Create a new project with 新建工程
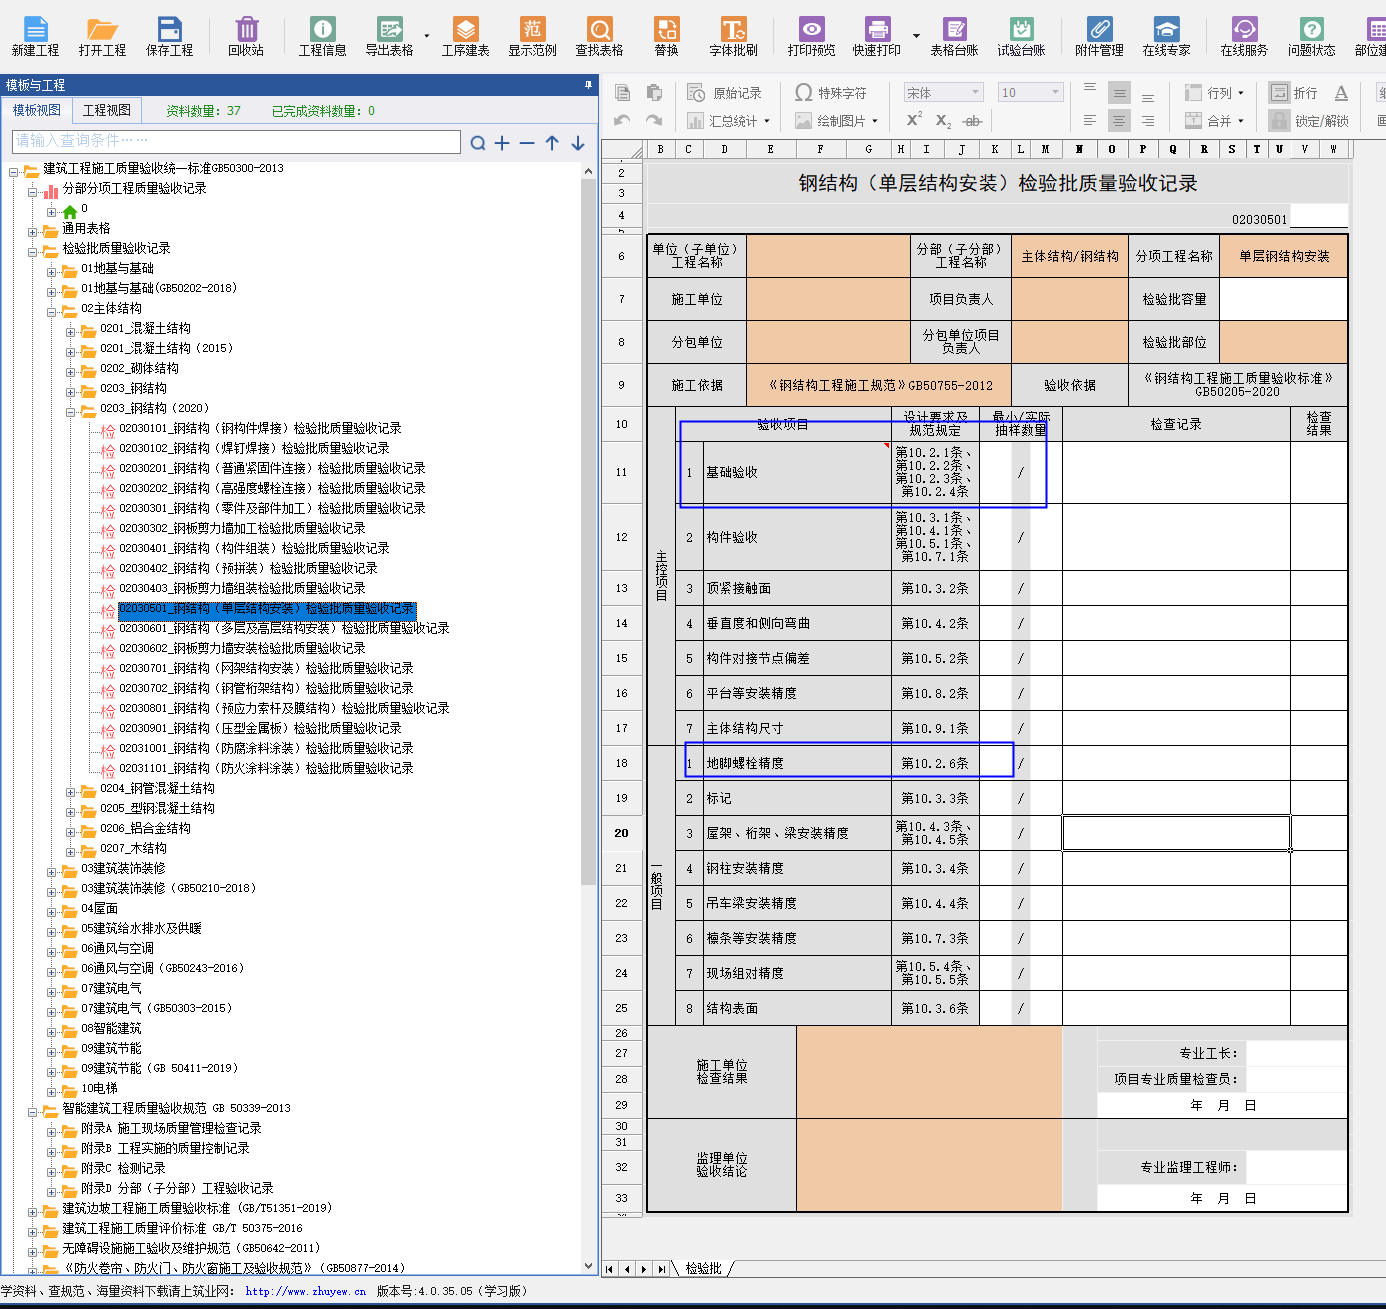This screenshot has width=1386, height=1309. (x=35, y=36)
